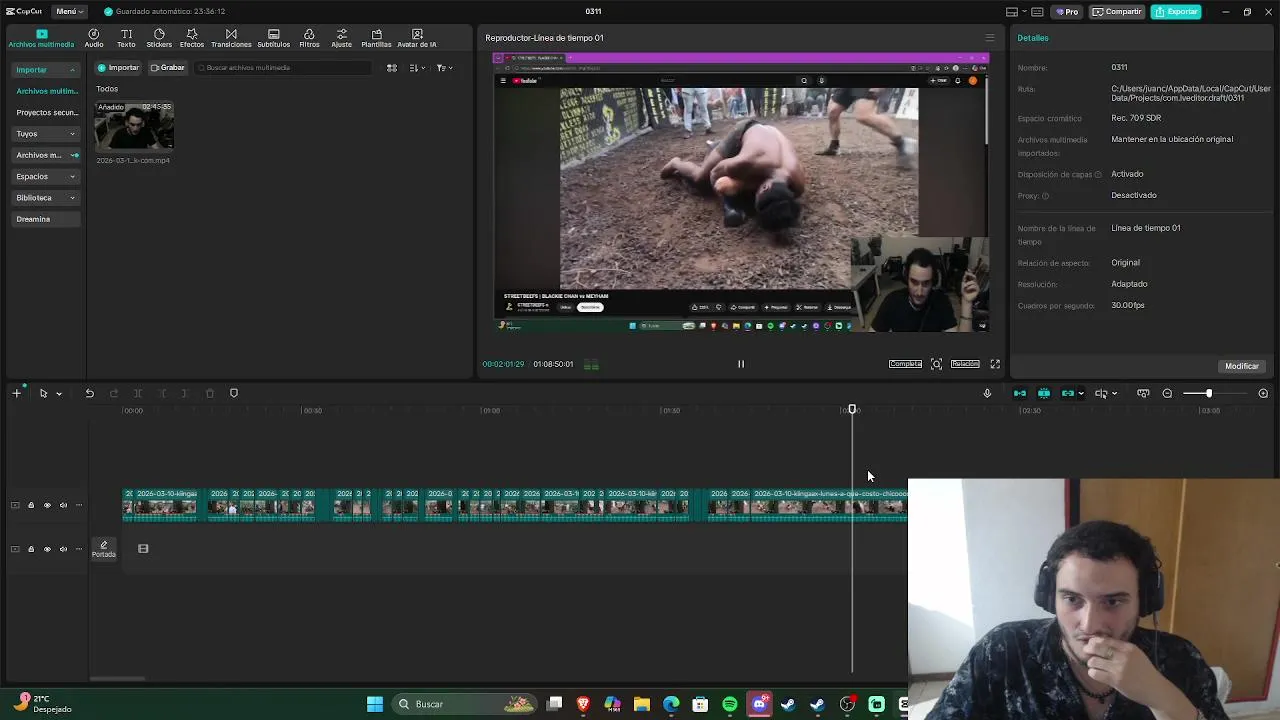
Task: Click the Completa quality button
Action: (905, 364)
